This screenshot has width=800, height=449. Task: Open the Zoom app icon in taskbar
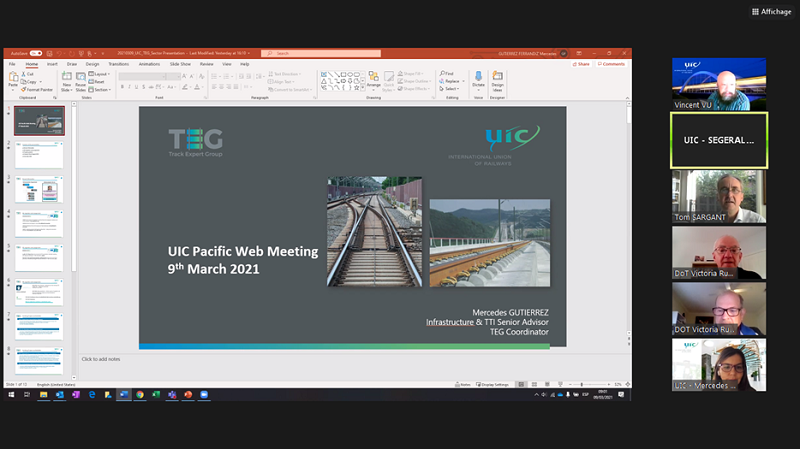click(204, 394)
